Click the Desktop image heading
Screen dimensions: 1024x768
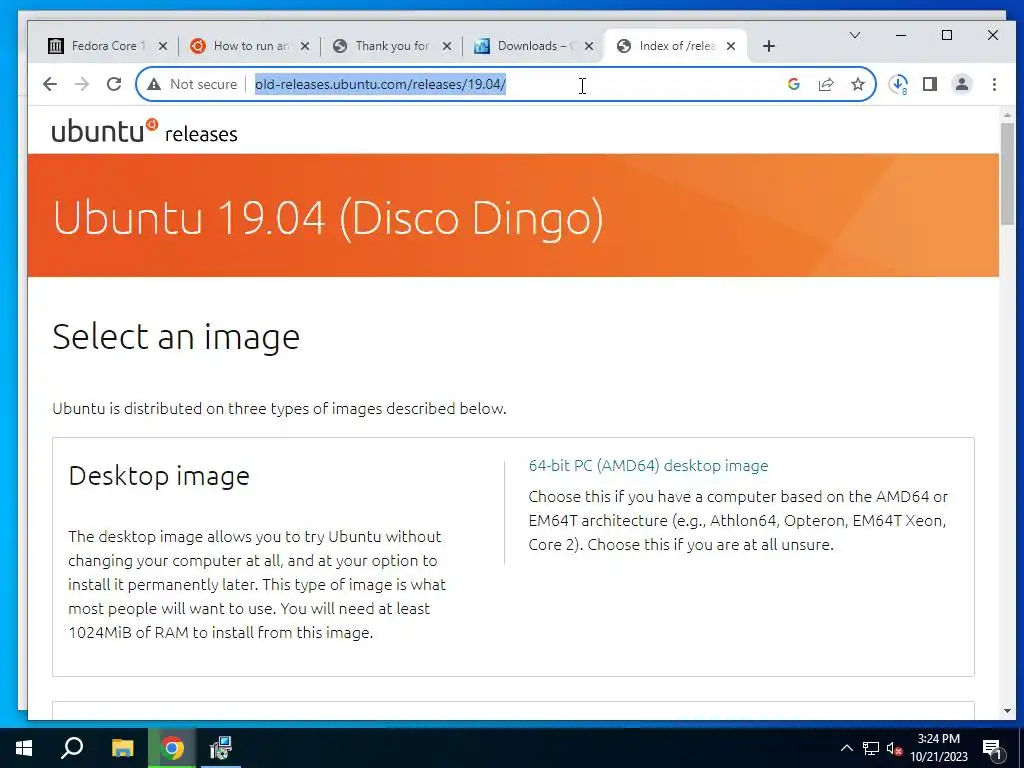point(159,476)
